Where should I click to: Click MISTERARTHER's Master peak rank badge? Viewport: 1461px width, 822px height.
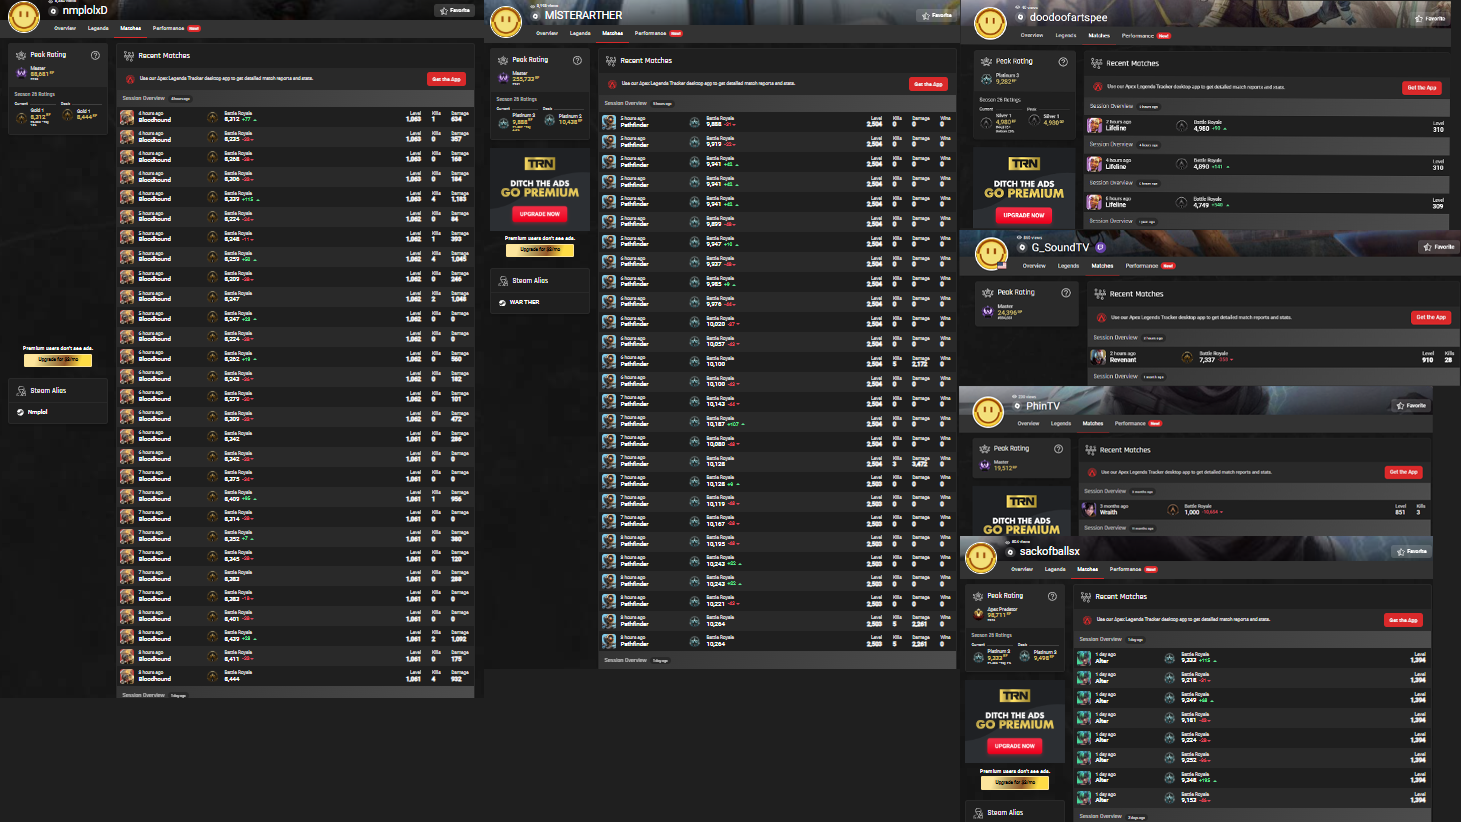504,77
